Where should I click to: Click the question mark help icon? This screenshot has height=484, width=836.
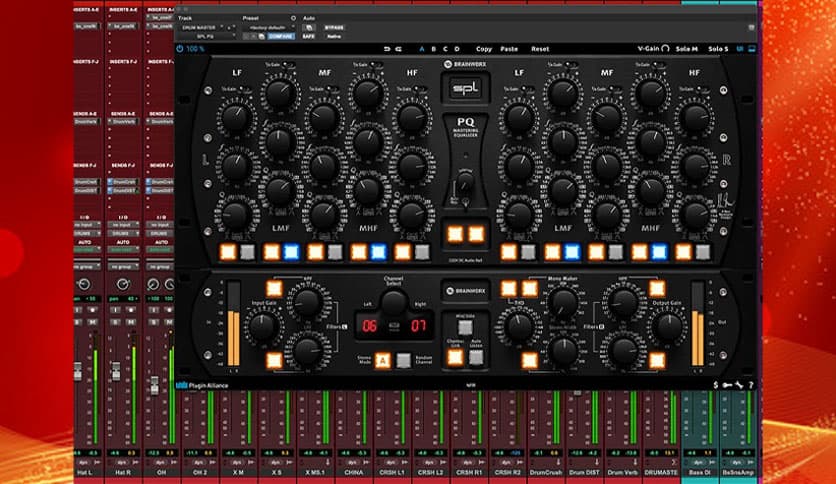(x=751, y=385)
